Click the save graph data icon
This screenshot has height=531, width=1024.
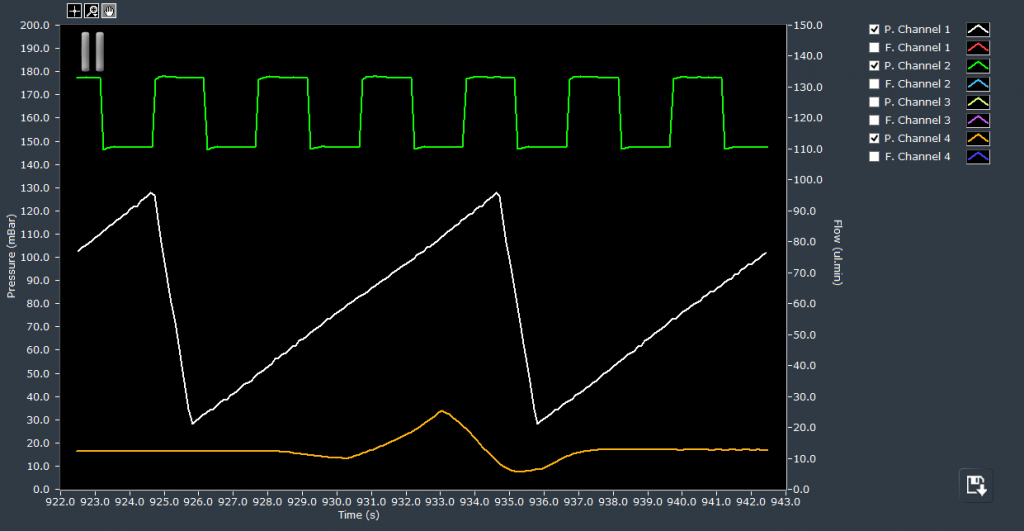(x=975, y=484)
